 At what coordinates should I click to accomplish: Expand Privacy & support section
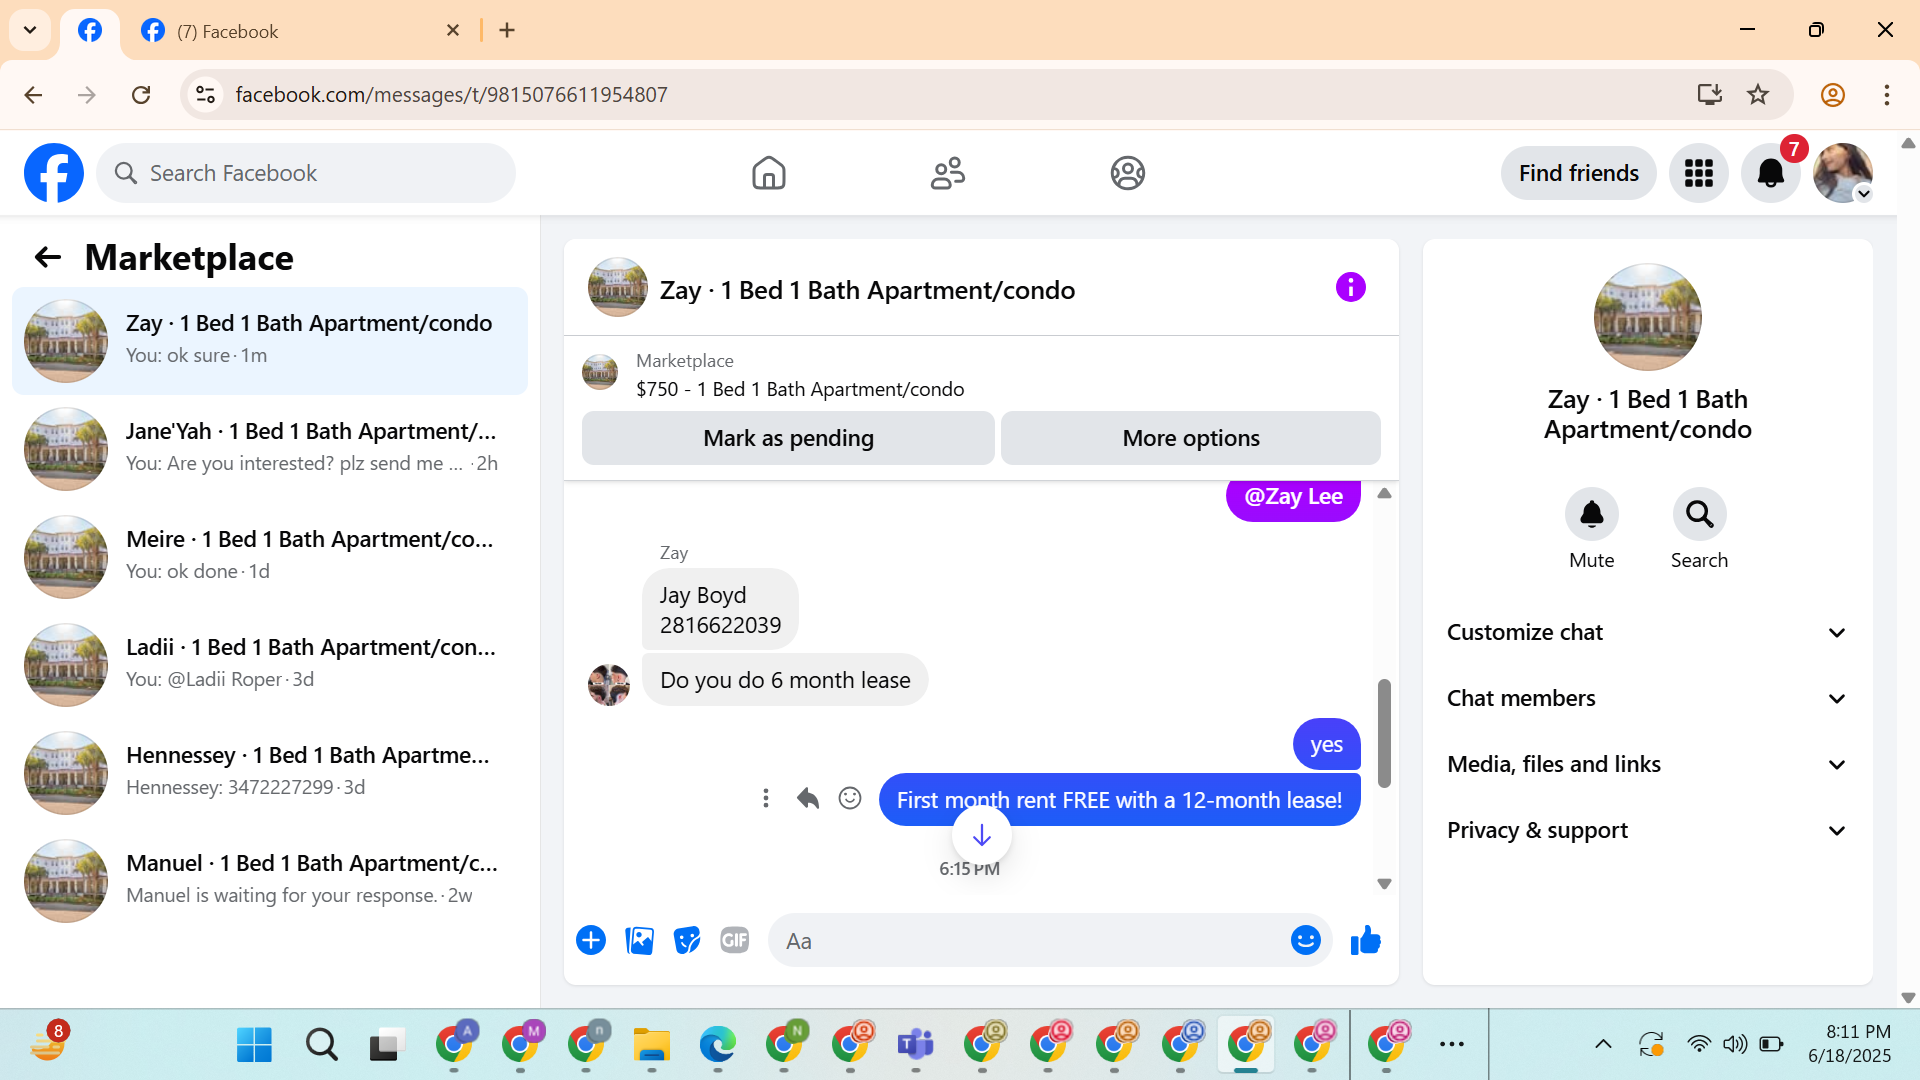1647,830
